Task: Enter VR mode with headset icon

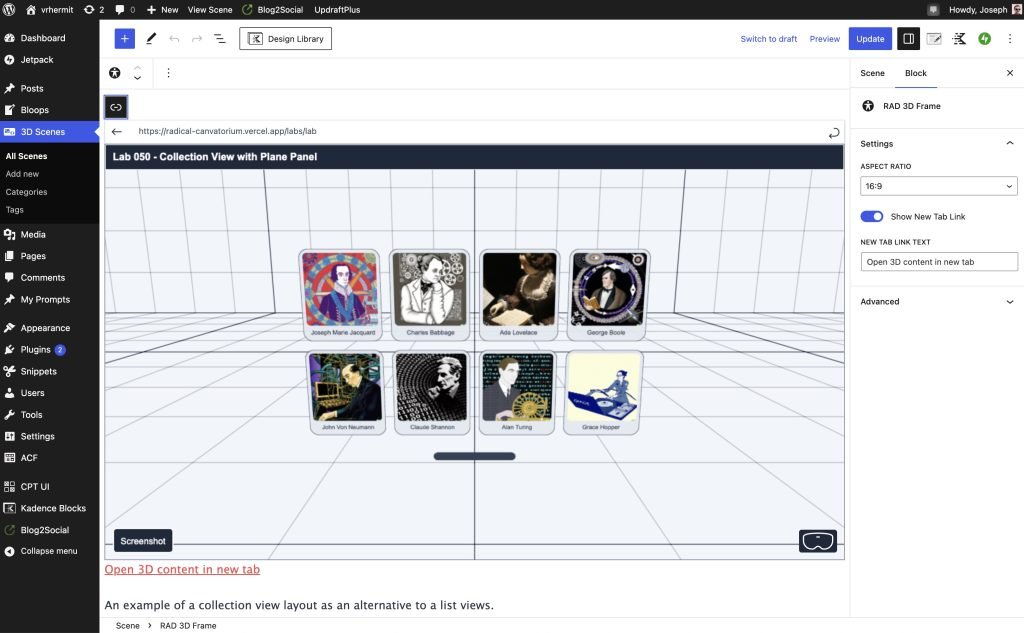Action: pos(817,541)
